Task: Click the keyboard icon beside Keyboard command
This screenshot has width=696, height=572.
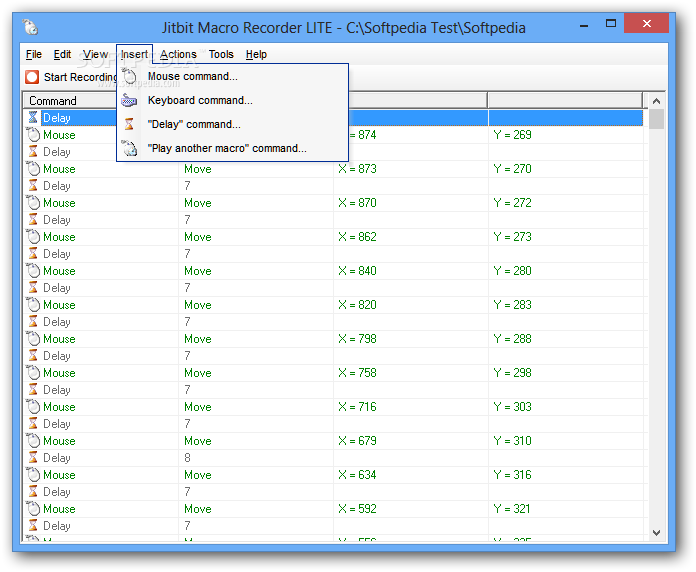Action: coord(129,101)
